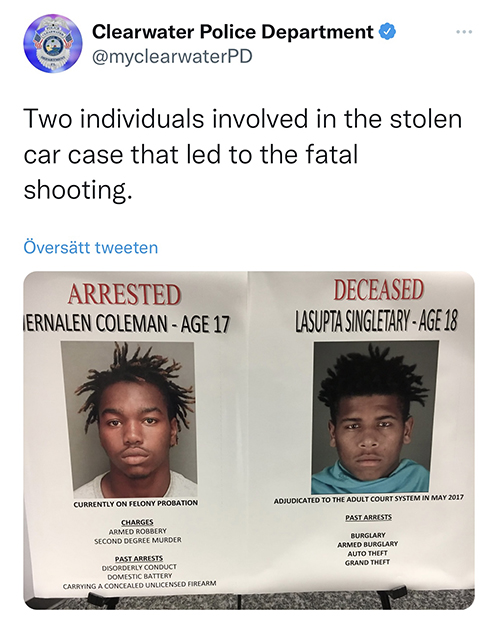Click the underlined CHARGES heading
The image size is (498, 630).
click(137, 522)
